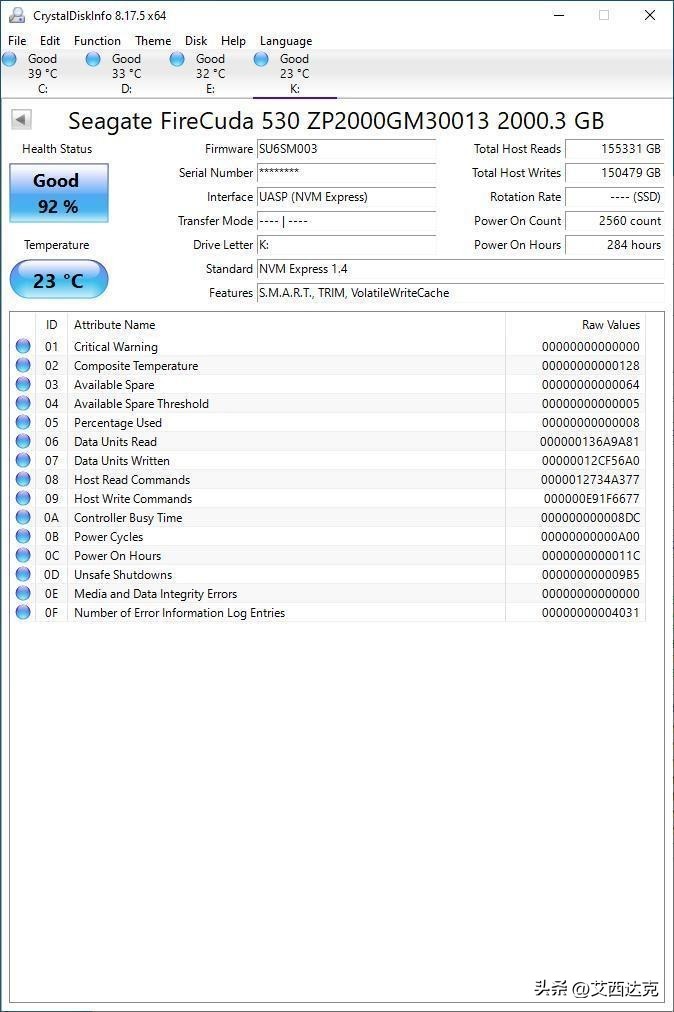The image size is (674, 1012).
Task: Click status orb for Host Write Commands
Action: (23, 498)
